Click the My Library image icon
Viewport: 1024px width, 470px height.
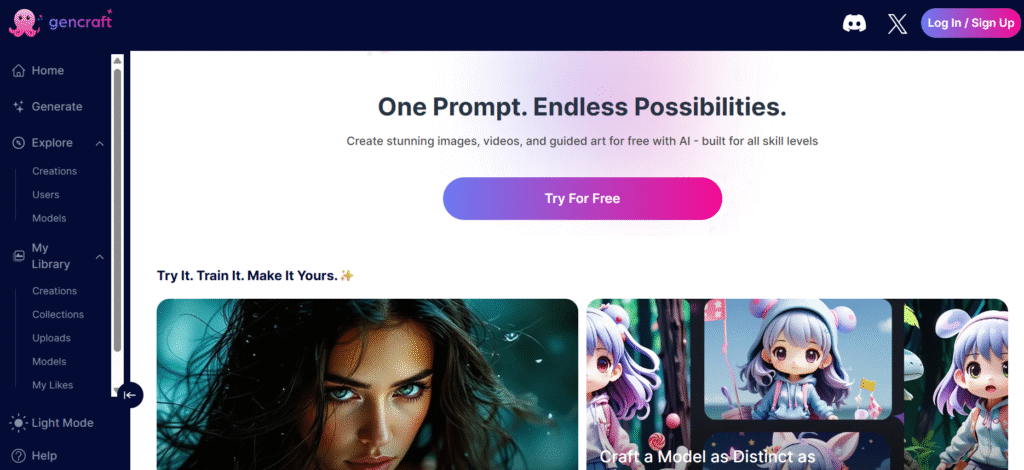[18, 257]
